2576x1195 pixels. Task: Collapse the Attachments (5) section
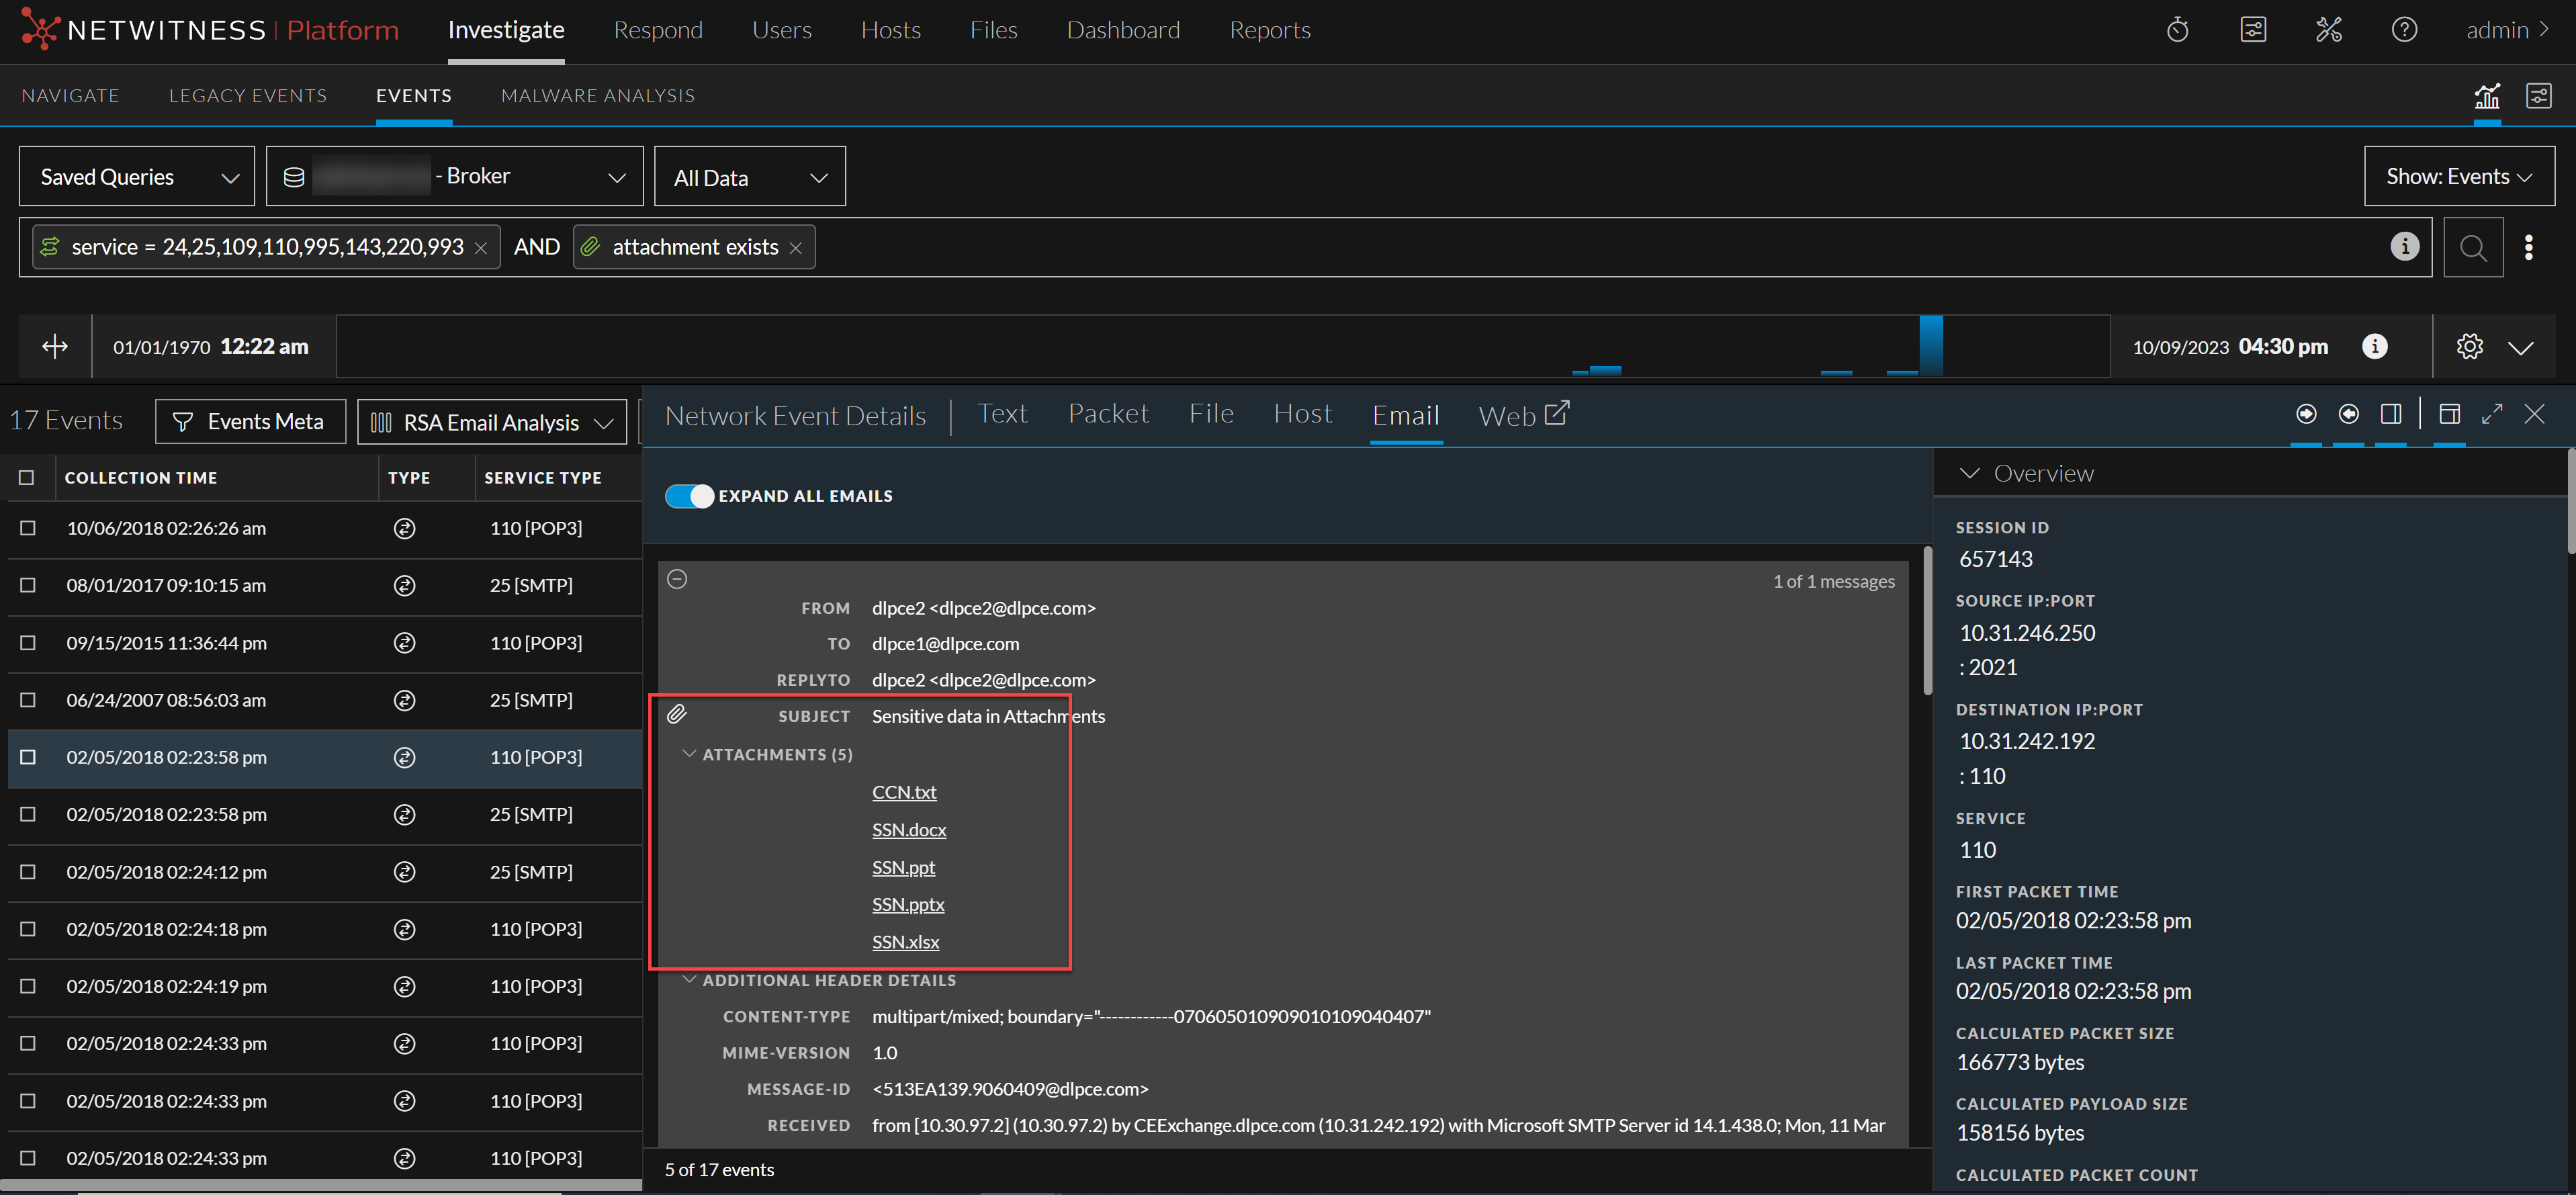tap(689, 754)
